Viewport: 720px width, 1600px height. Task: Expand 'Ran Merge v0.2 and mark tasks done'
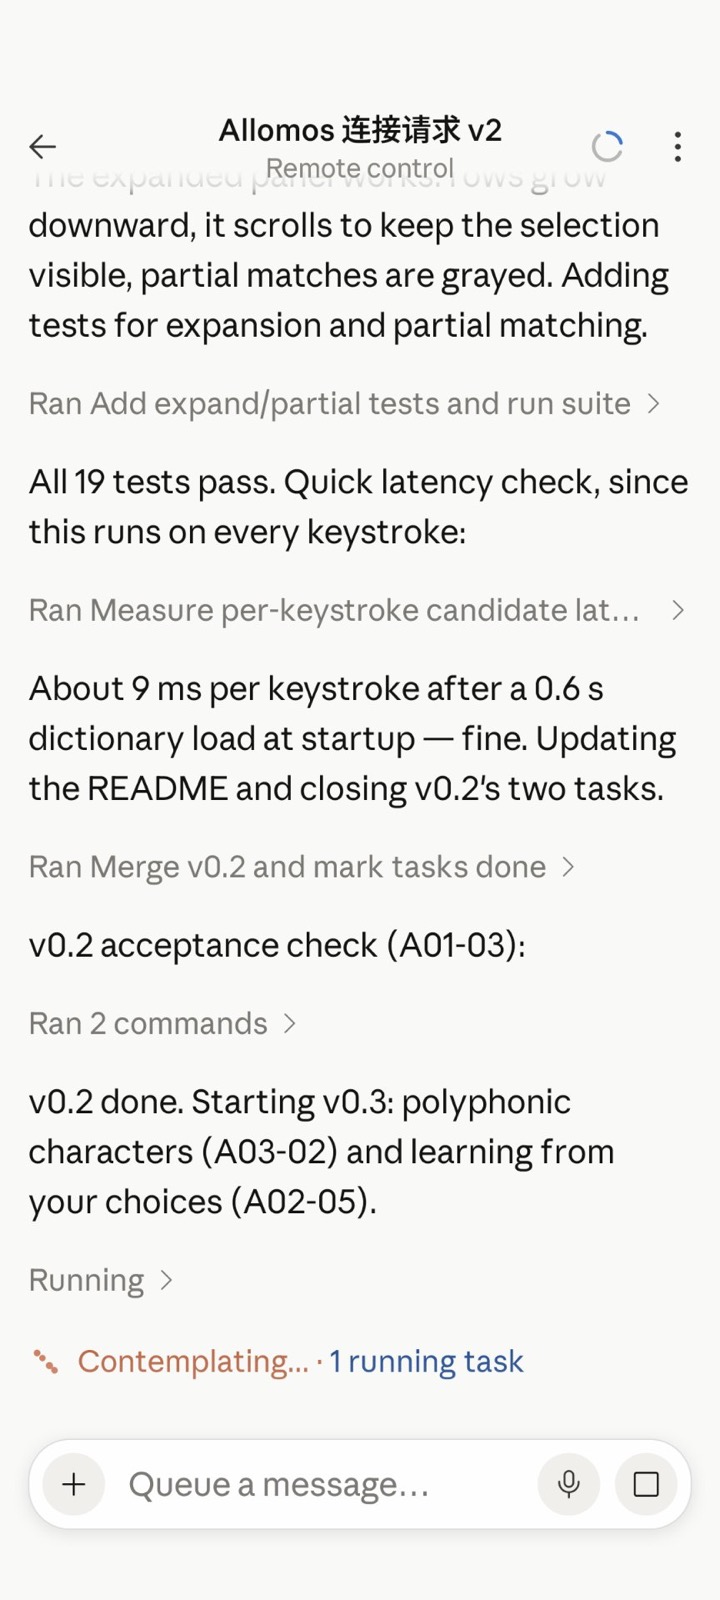pos(302,867)
